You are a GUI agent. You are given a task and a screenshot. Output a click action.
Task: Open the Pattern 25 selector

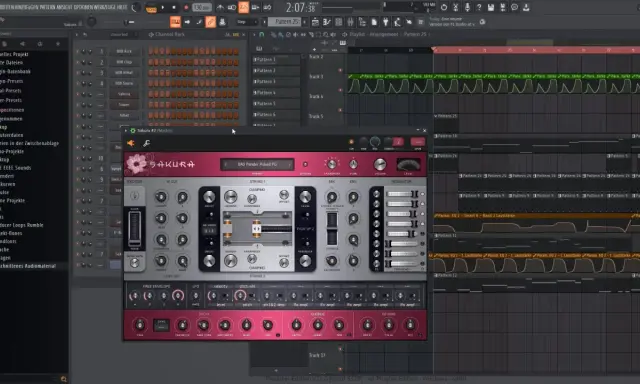[x=284, y=22]
